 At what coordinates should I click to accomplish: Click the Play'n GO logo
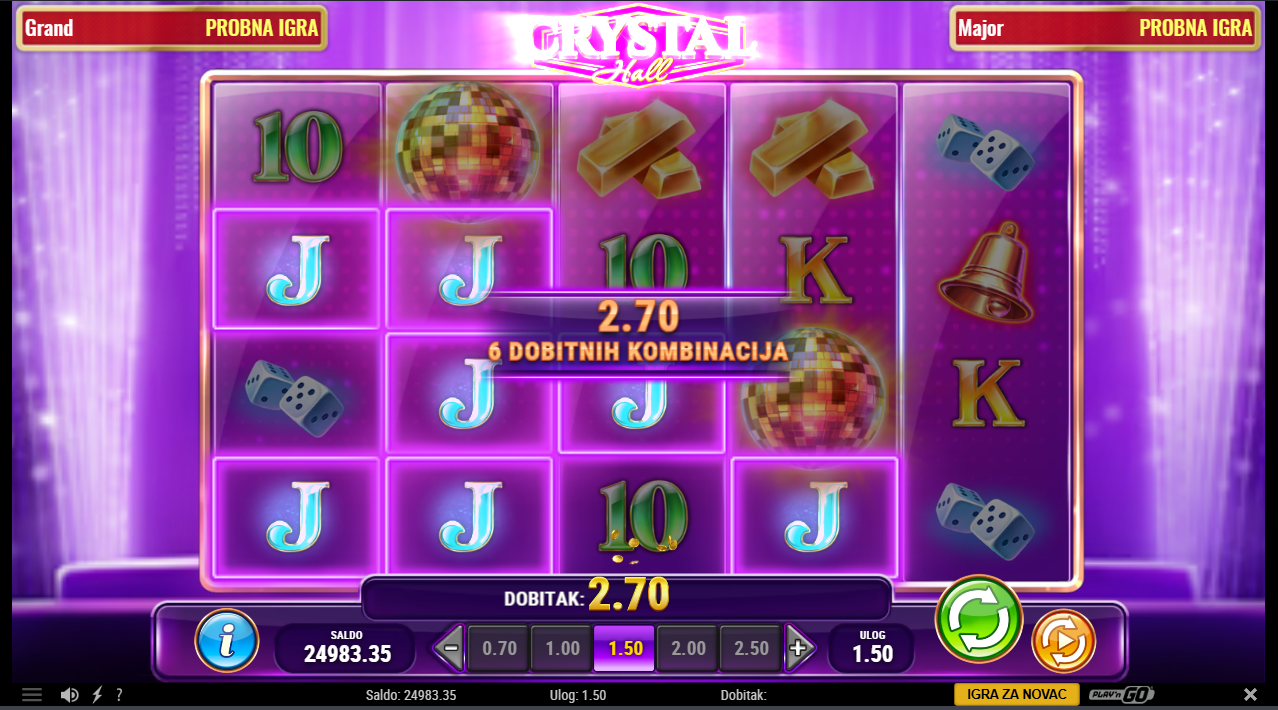tap(1121, 694)
